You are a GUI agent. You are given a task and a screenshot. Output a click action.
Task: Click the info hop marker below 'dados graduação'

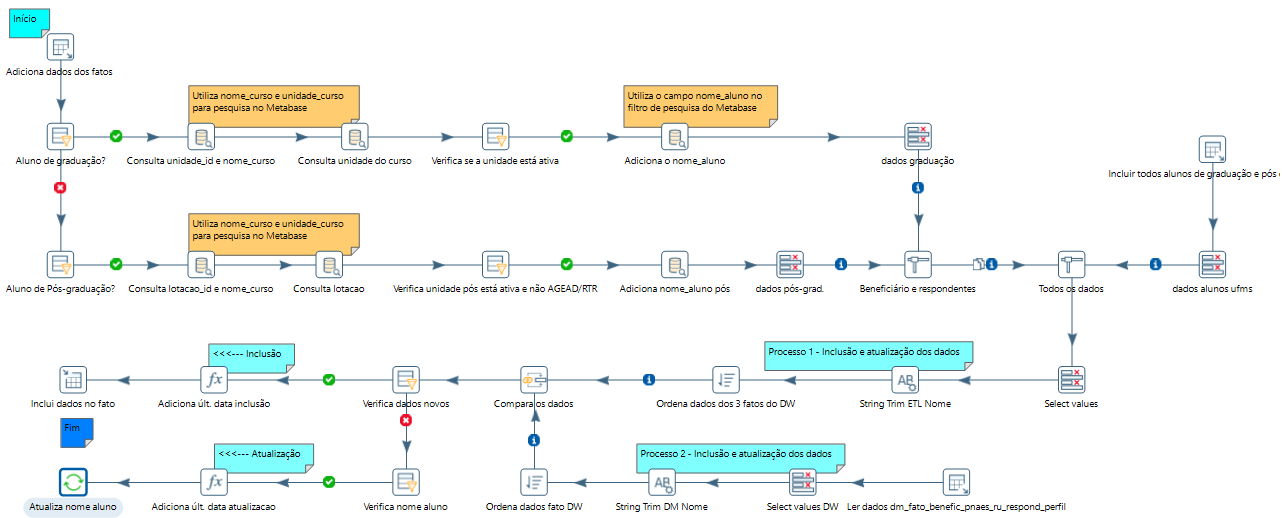coord(918,187)
